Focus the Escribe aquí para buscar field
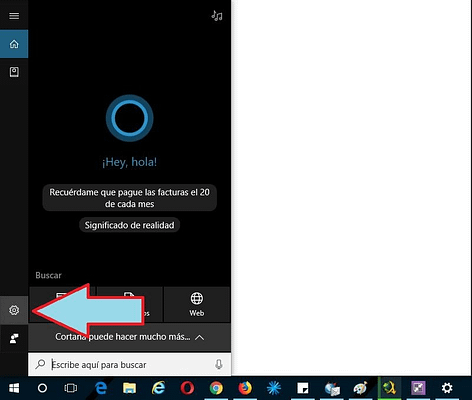This screenshot has height=400, width=472. pos(130,365)
